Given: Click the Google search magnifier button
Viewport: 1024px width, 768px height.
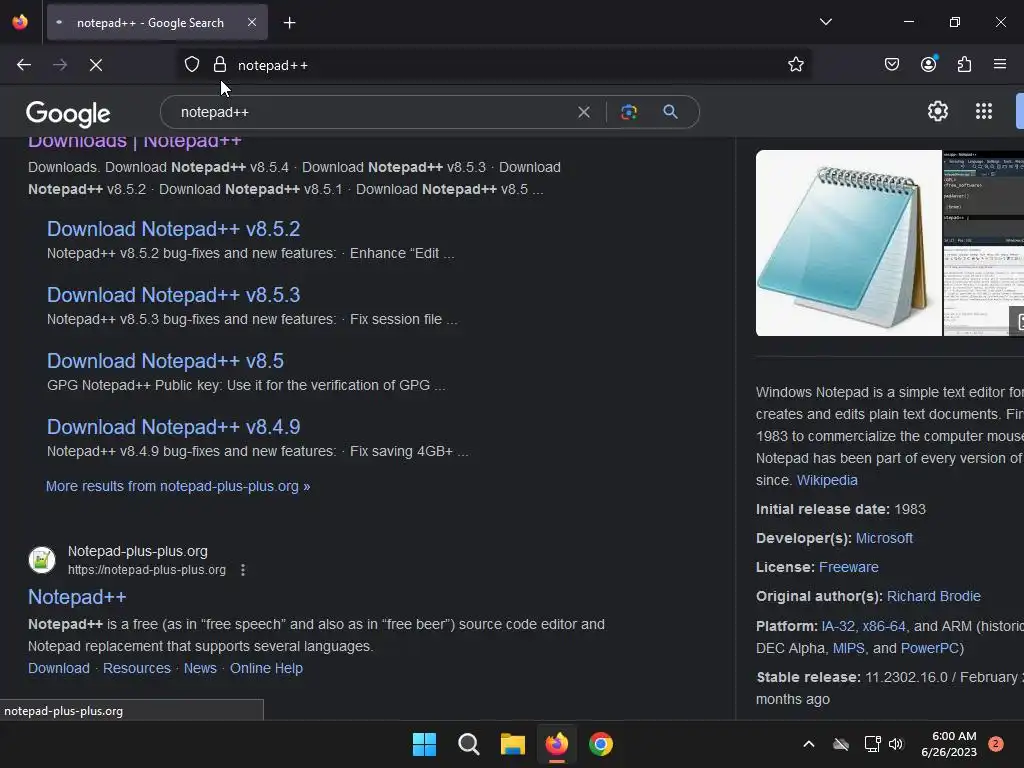Looking at the screenshot, I should 670,112.
